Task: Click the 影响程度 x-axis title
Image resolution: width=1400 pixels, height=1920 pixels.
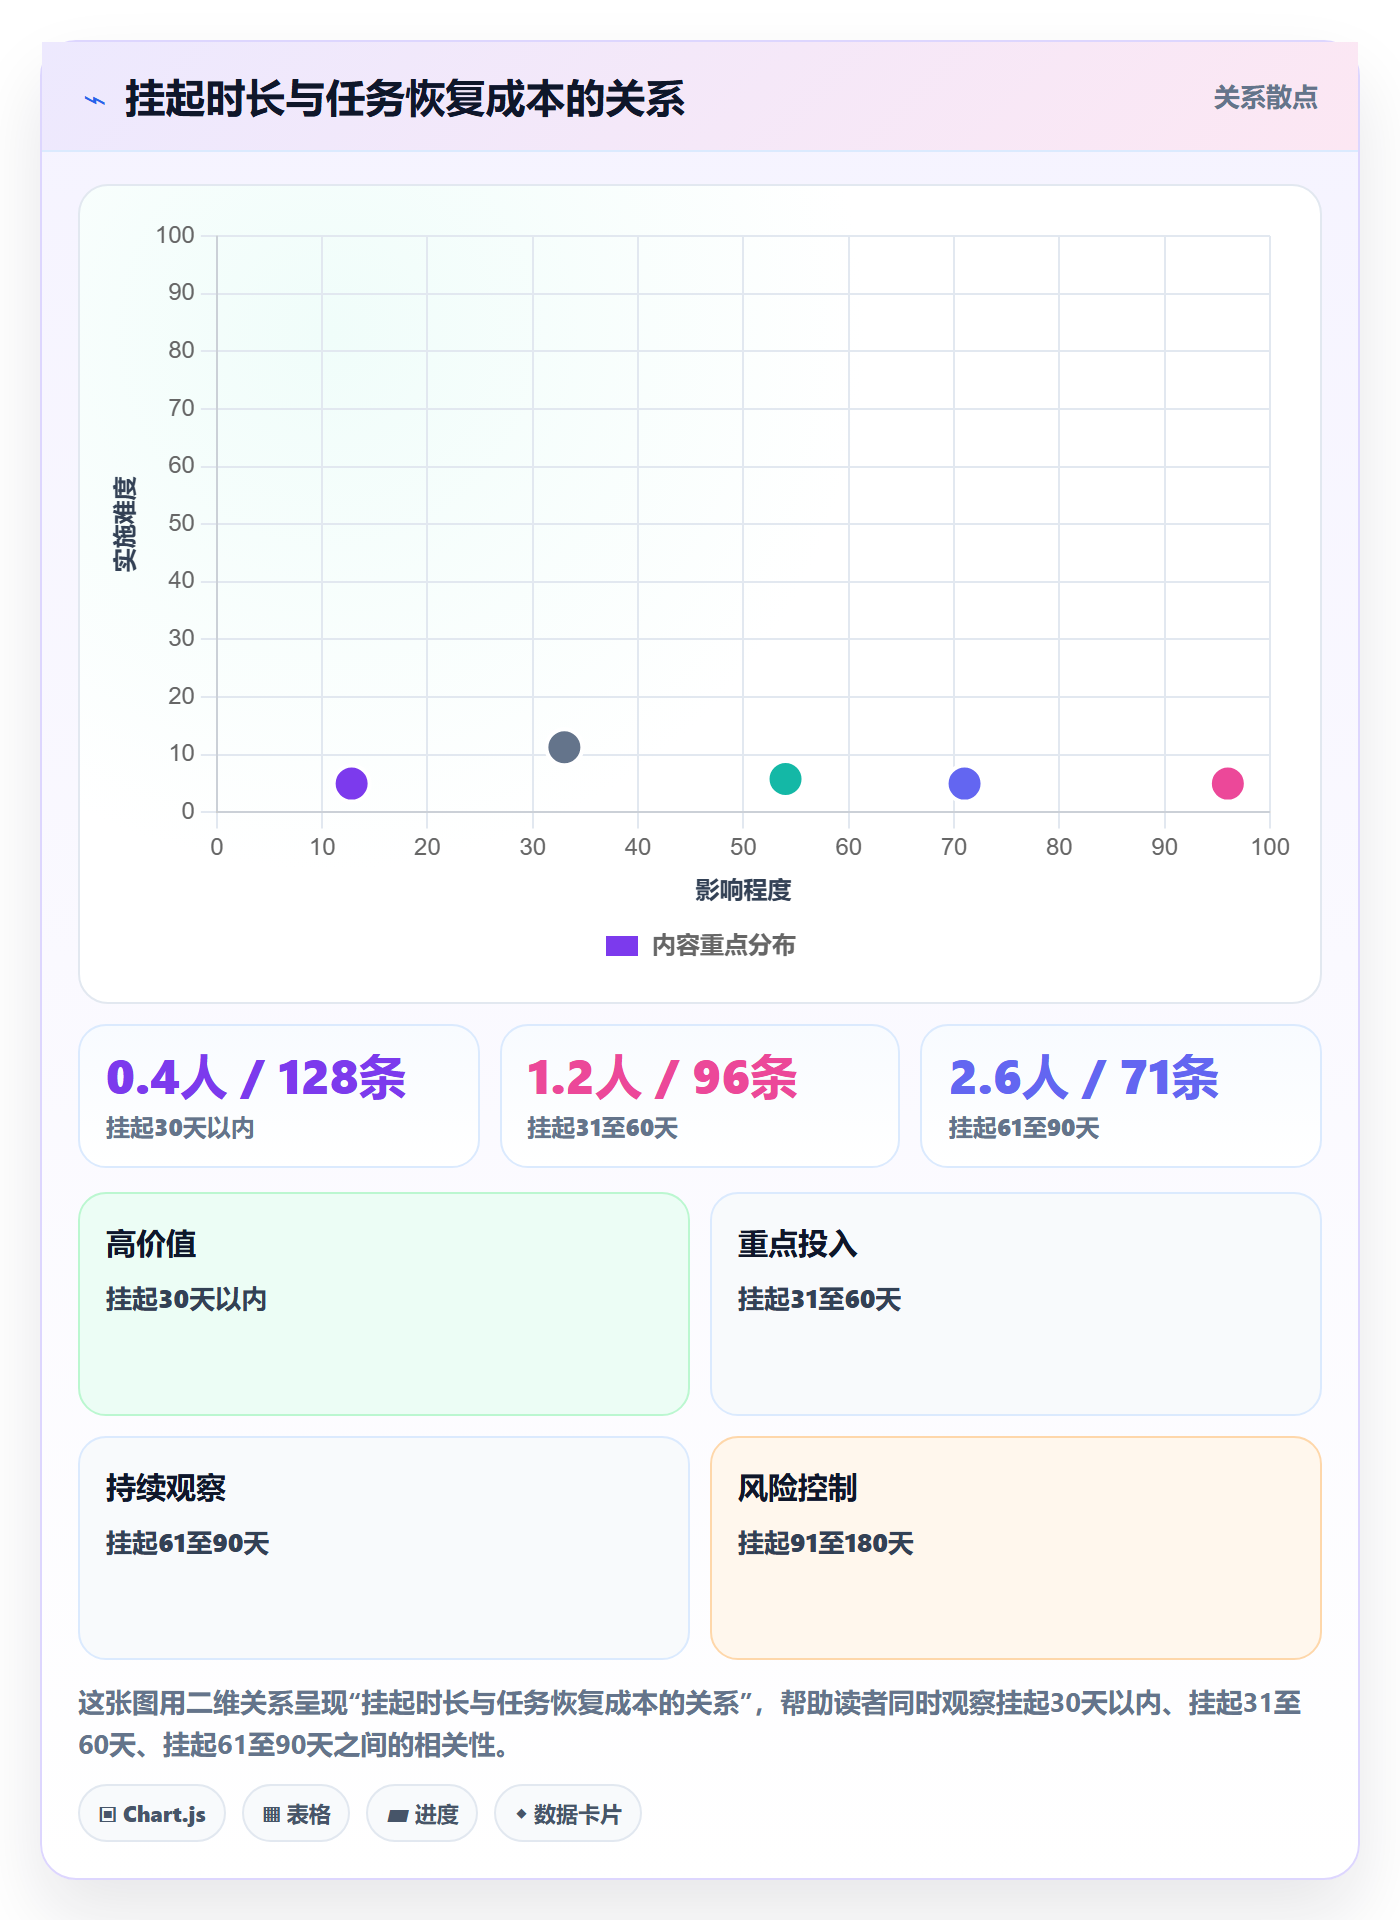Action: coord(743,890)
